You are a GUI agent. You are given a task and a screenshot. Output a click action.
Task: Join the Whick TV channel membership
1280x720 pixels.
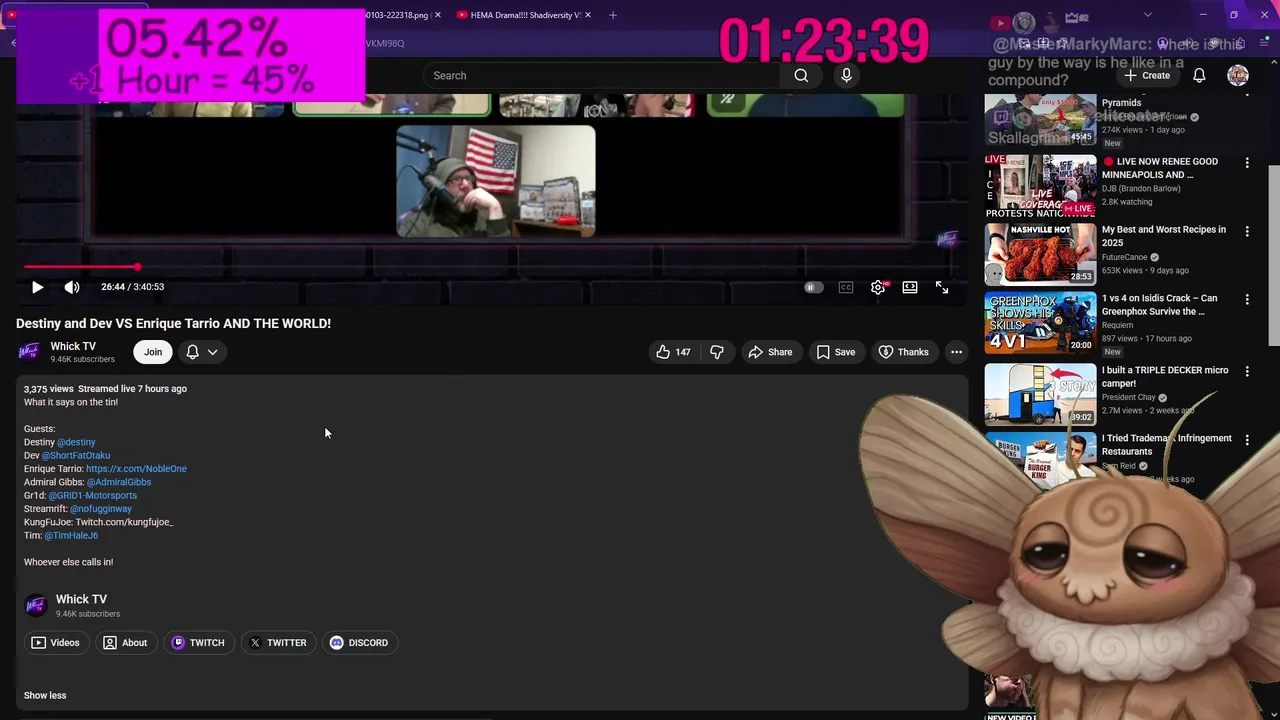click(x=153, y=352)
